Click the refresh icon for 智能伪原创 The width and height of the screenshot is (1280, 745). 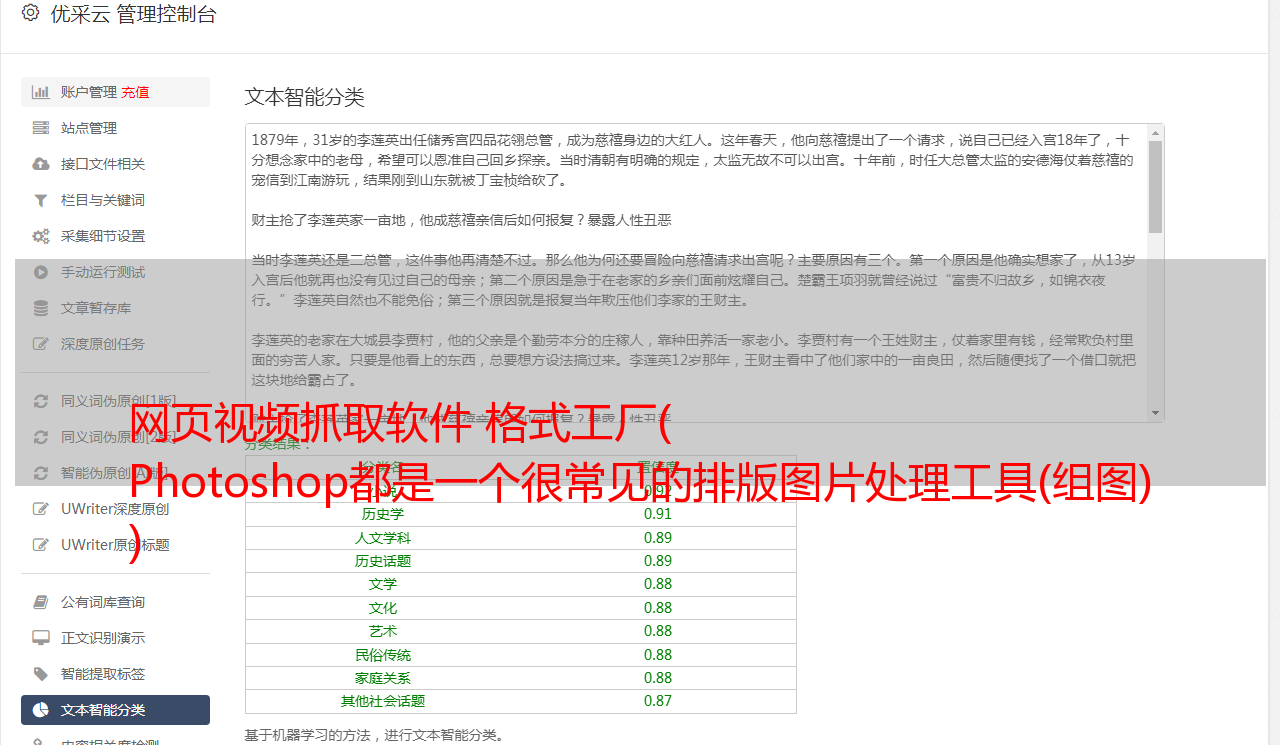pos(41,473)
